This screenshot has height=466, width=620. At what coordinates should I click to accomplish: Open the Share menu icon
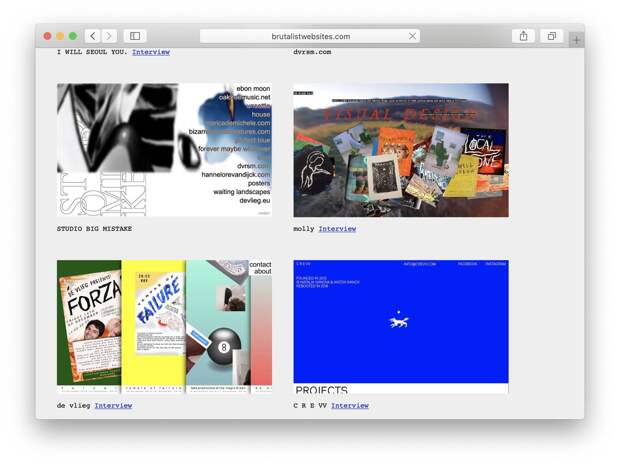pos(523,36)
